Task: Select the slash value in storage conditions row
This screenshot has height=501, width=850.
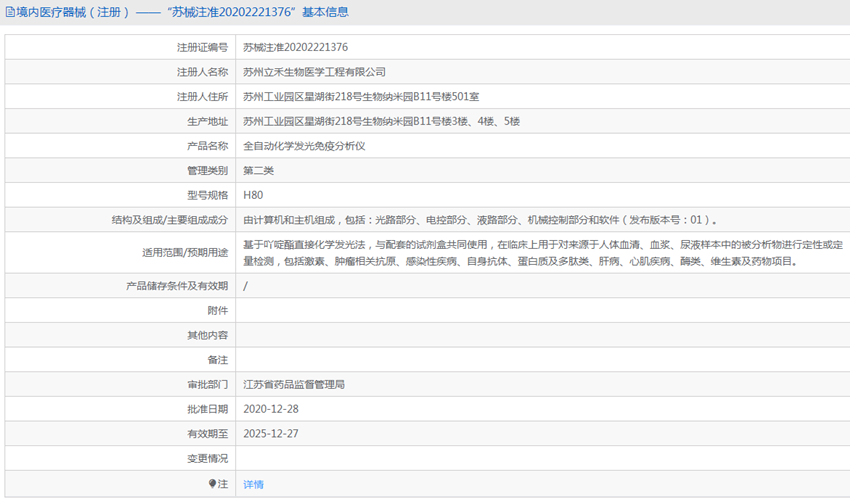Action: [246, 286]
